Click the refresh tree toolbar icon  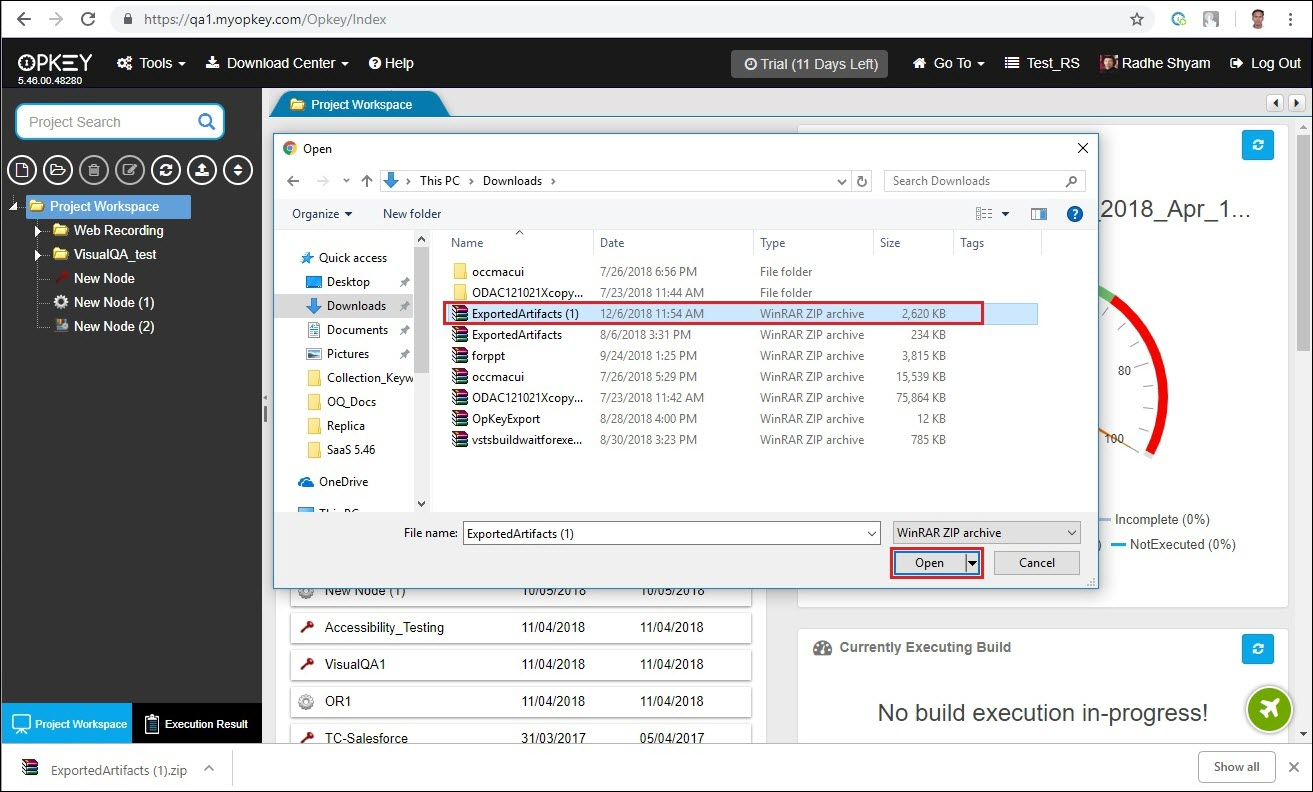click(166, 170)
